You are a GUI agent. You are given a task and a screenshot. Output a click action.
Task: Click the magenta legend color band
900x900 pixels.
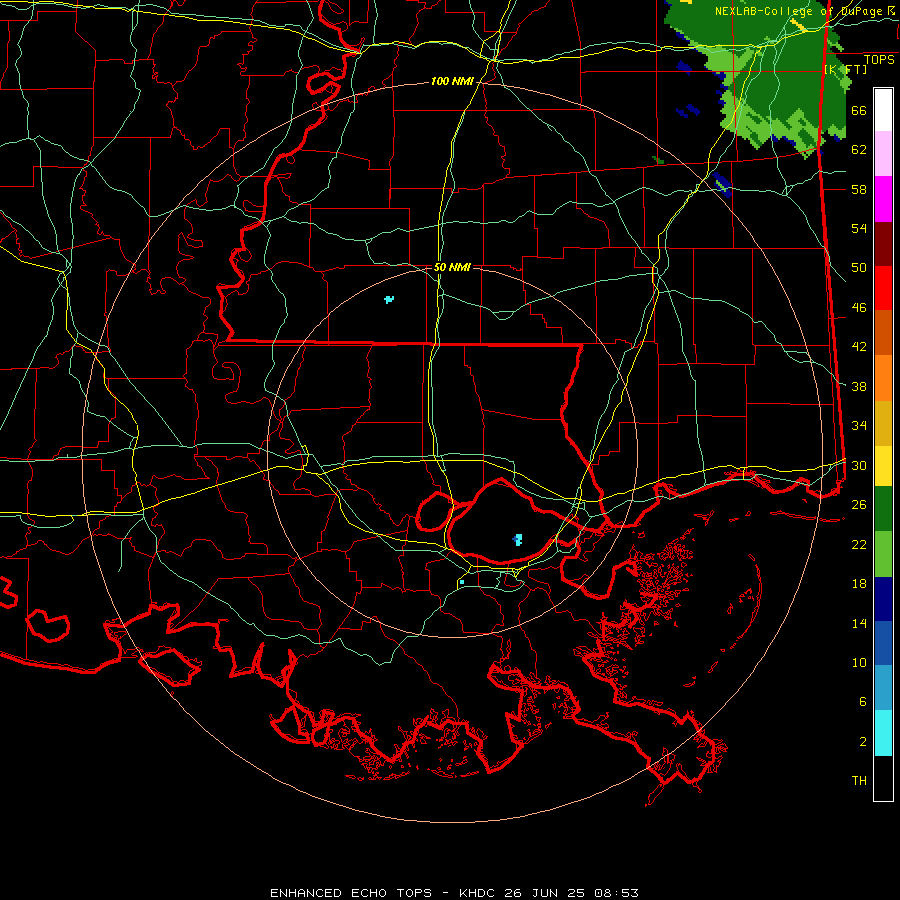coord(883,199)
